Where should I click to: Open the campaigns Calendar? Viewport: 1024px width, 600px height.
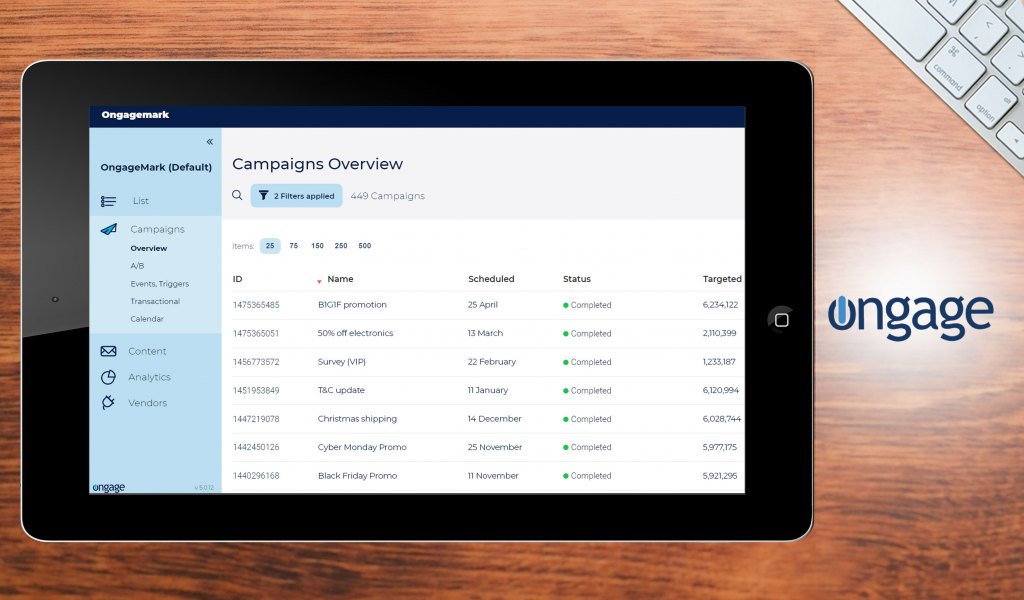click(147, 319)
